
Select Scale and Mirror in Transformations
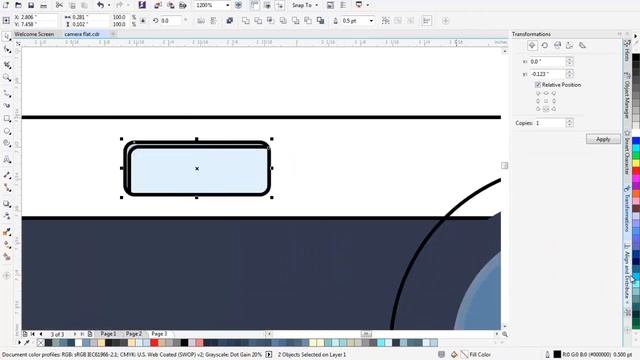[557, 46]
